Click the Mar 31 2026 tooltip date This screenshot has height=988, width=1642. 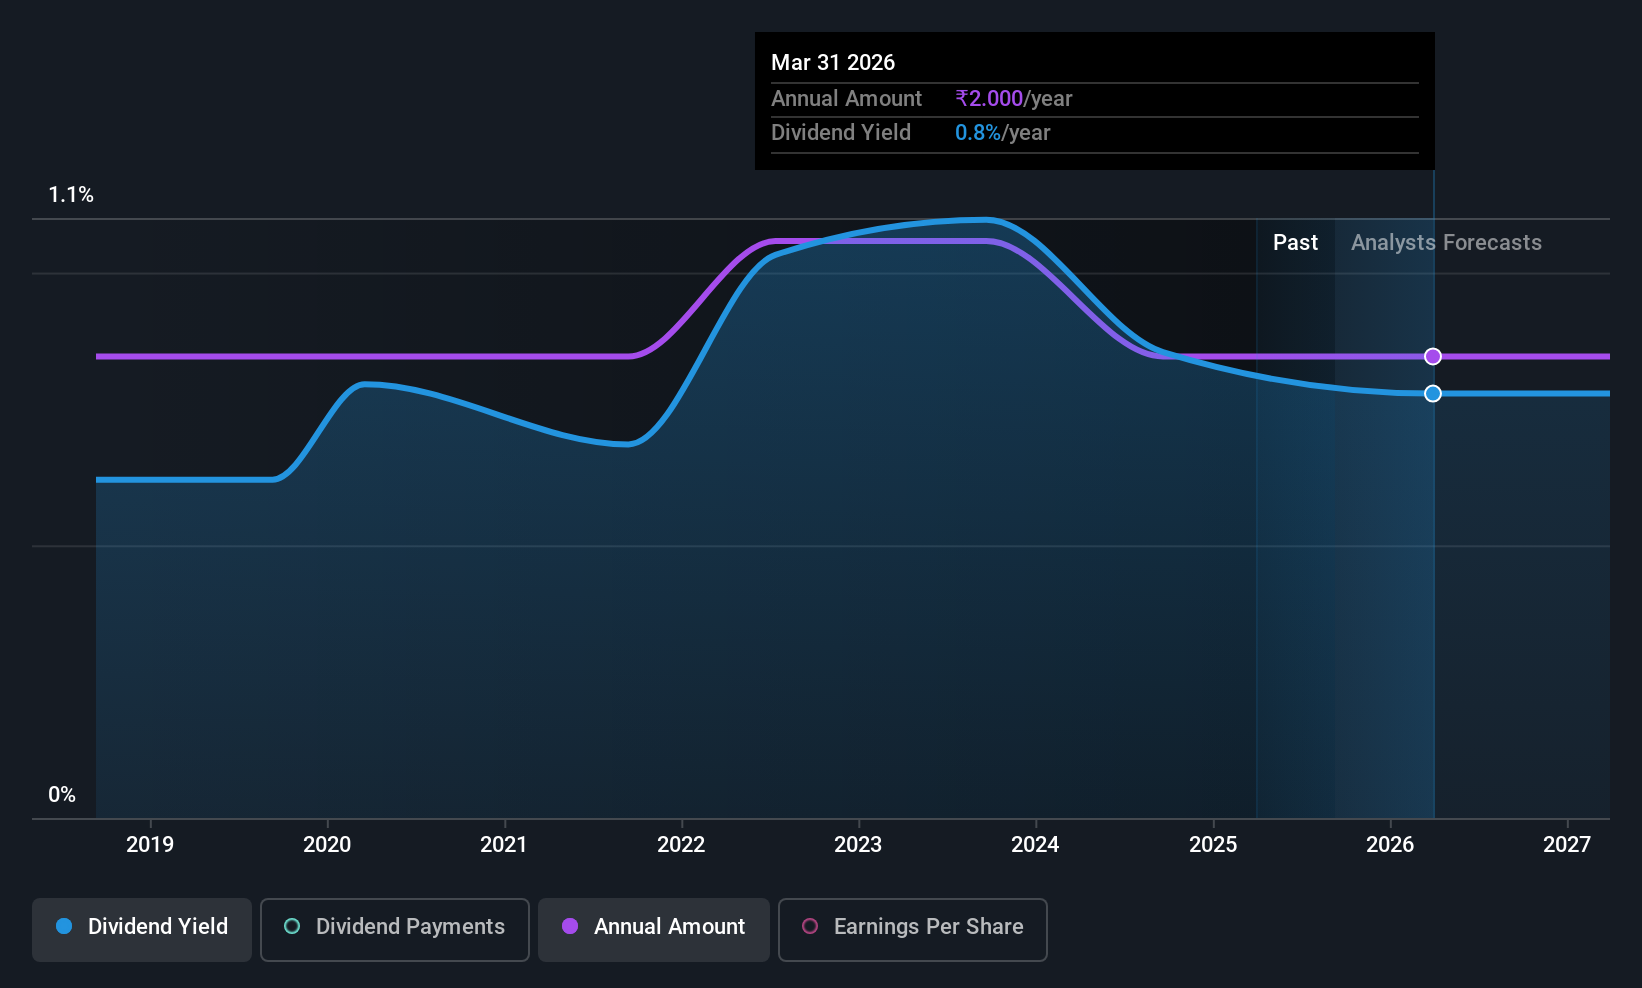pyautogui.click(x=833, y=63)
